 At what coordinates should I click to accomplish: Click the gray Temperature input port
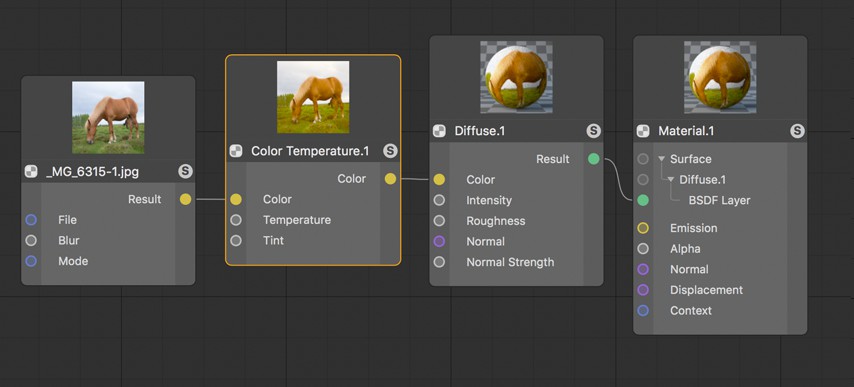coord(236,220)
